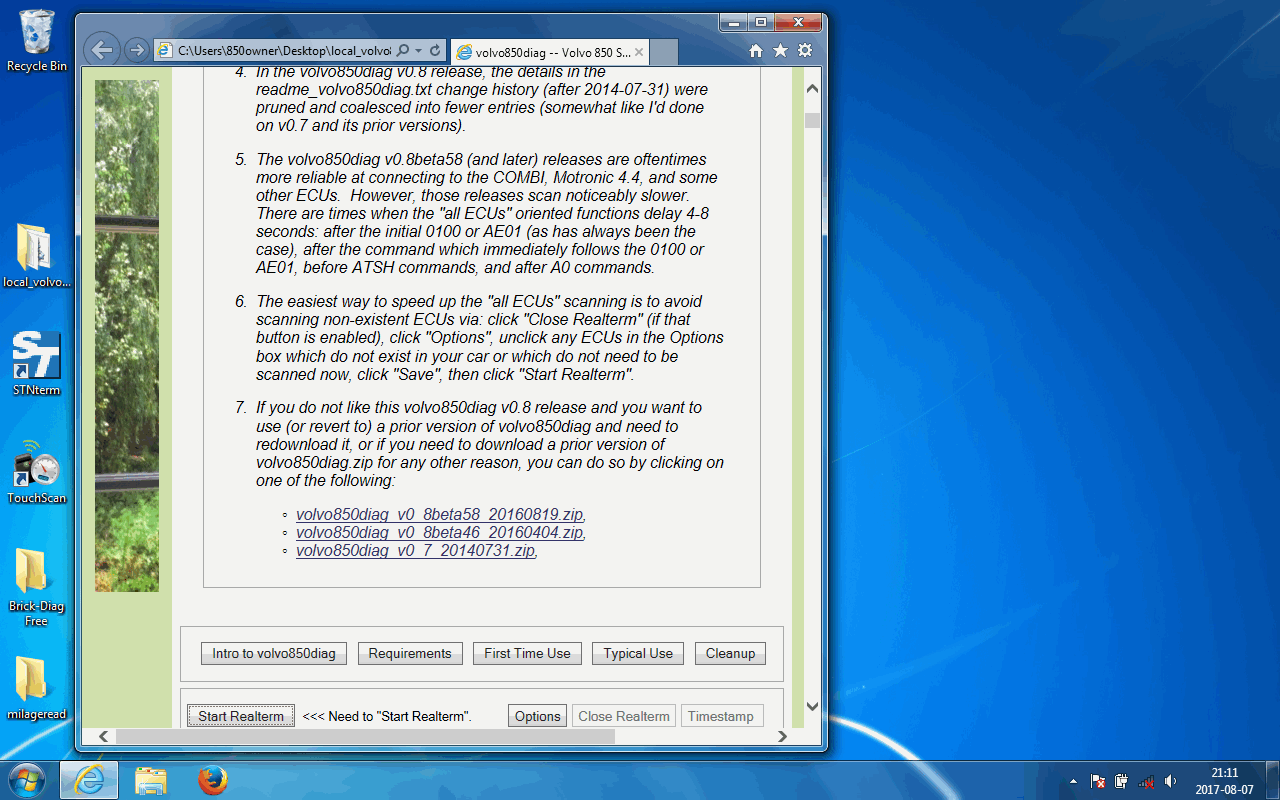
Task: Click the Start Realterm button
Action: click(x=241, y=716)
